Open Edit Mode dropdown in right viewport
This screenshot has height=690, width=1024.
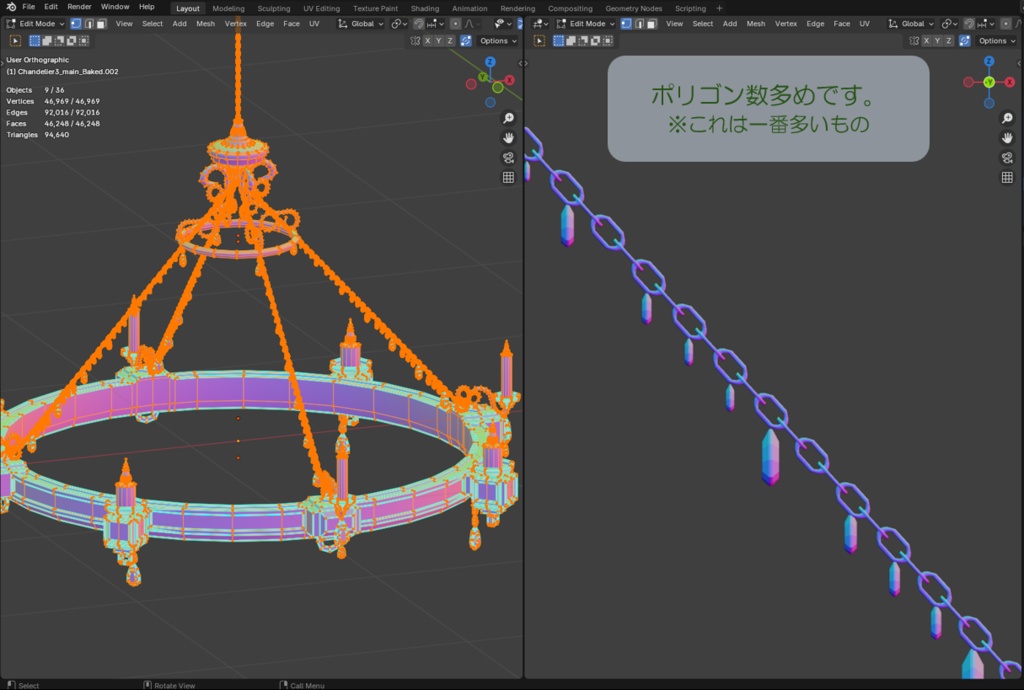(x=586, y=24)
